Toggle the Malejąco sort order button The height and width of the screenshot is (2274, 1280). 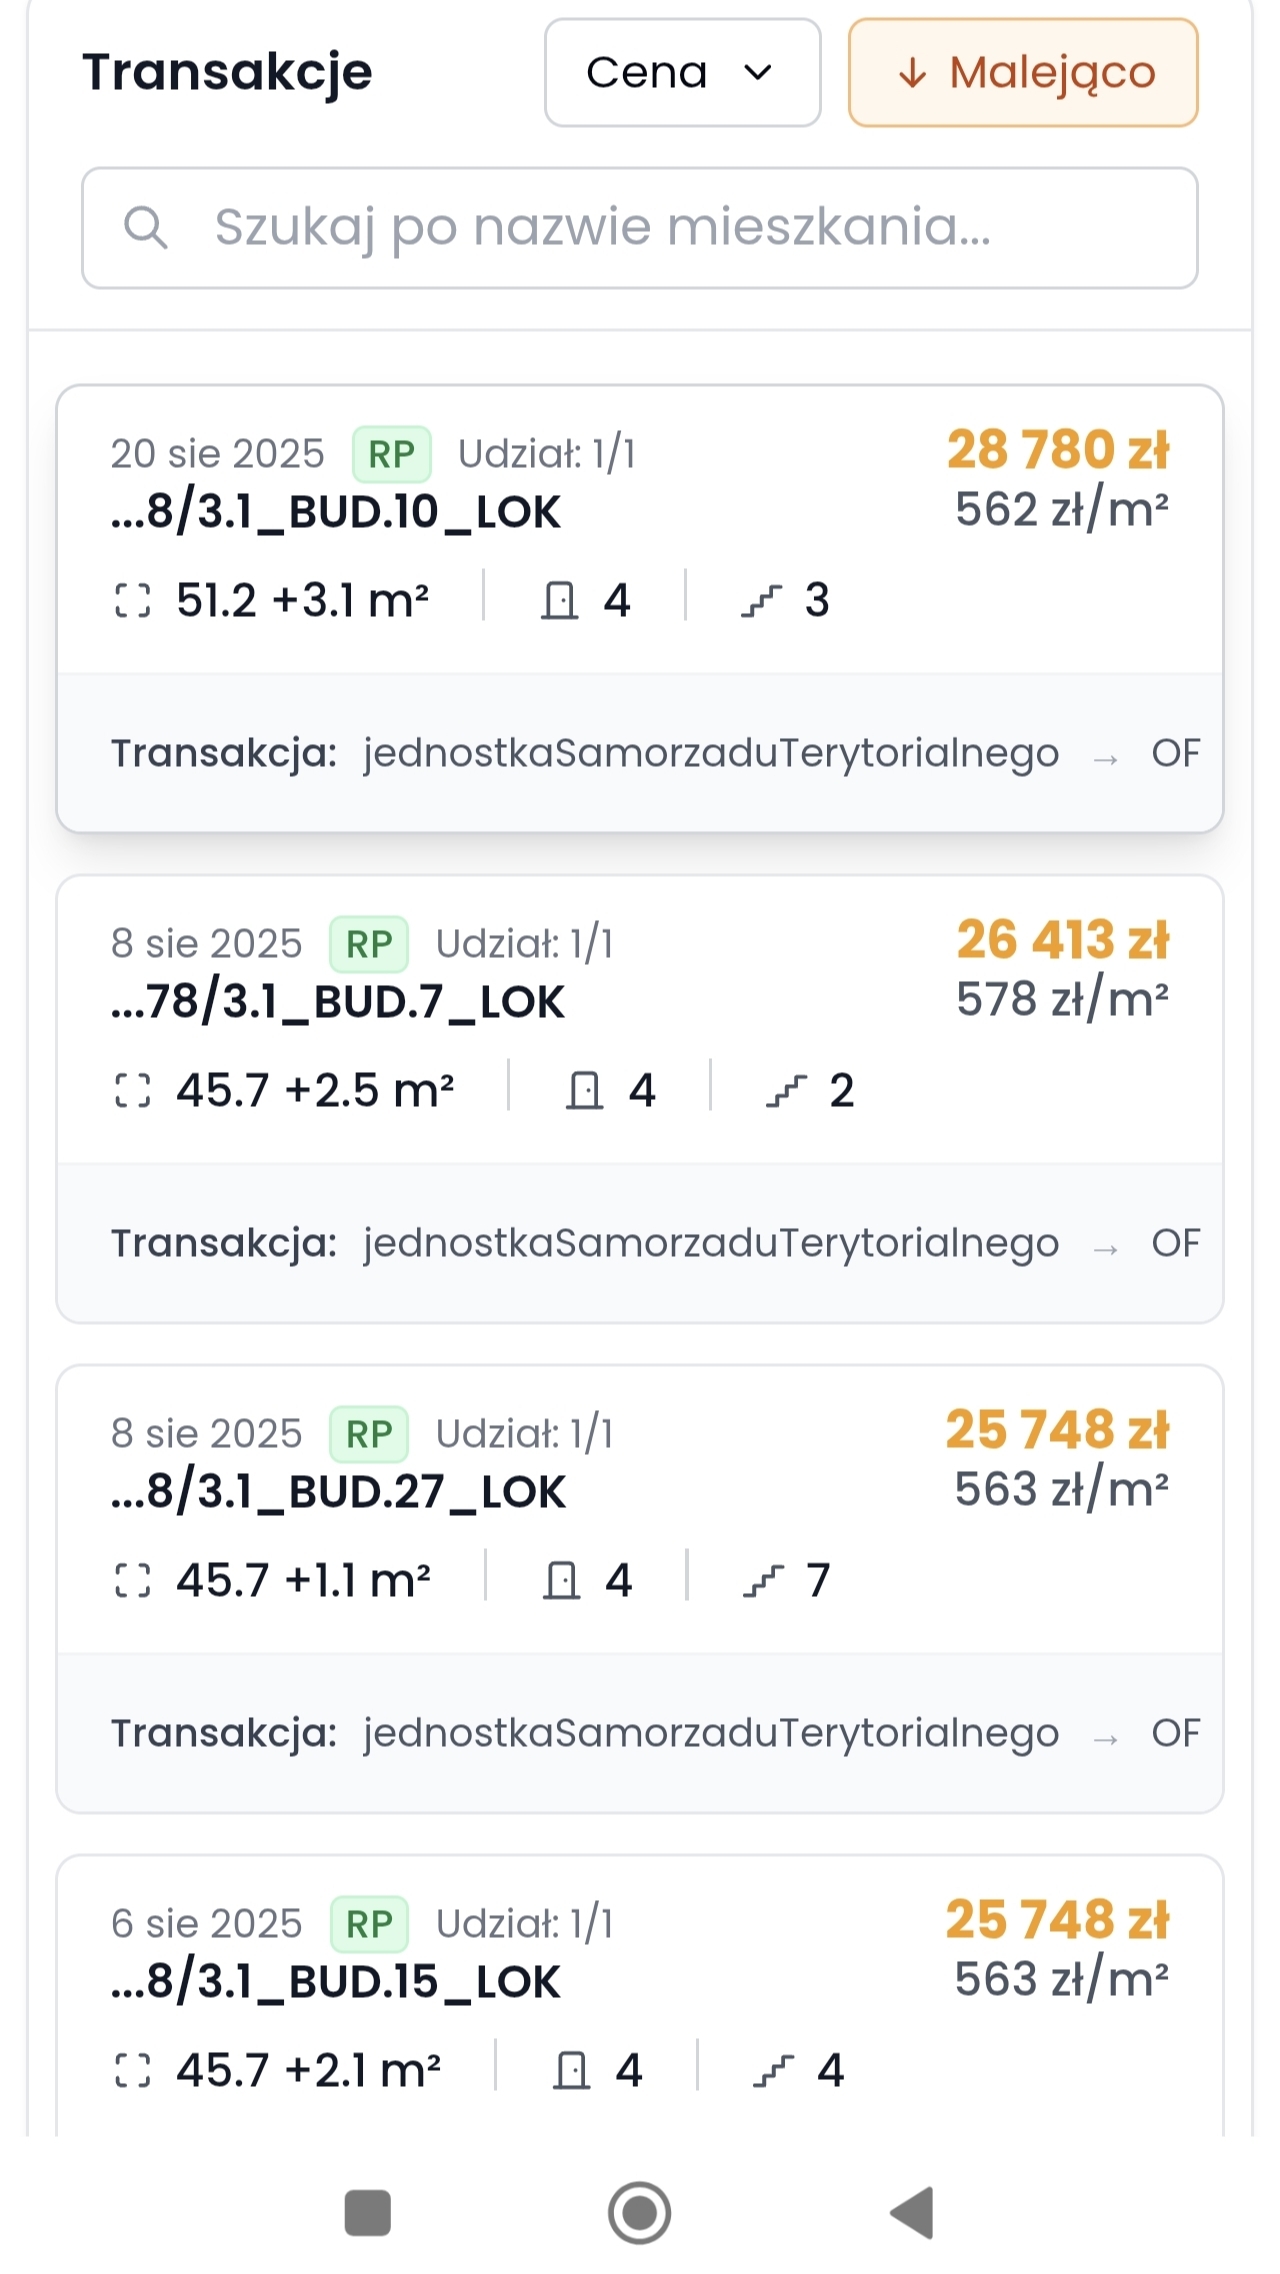[x=1022, y=73]
